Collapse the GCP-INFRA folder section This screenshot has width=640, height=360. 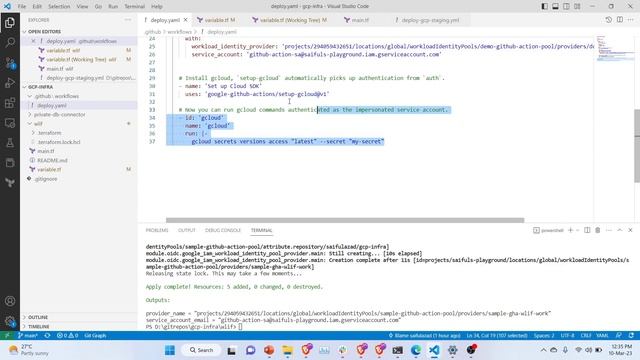78,87
